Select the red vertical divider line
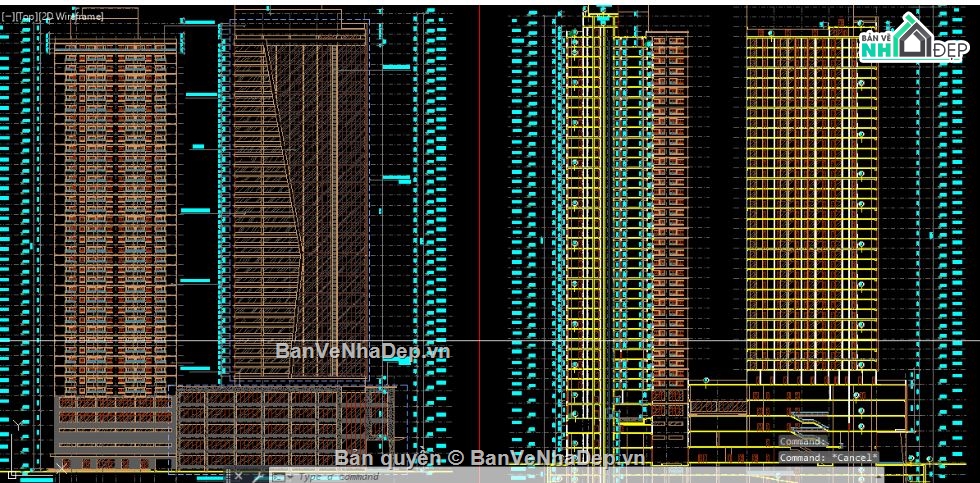 [x=481, y=200]
